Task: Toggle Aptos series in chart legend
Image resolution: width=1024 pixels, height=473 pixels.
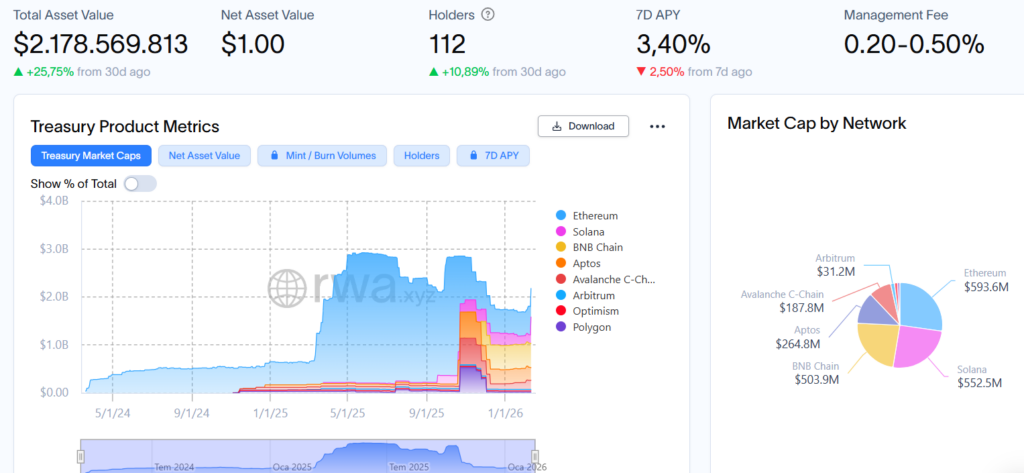Action: (578, 263)
